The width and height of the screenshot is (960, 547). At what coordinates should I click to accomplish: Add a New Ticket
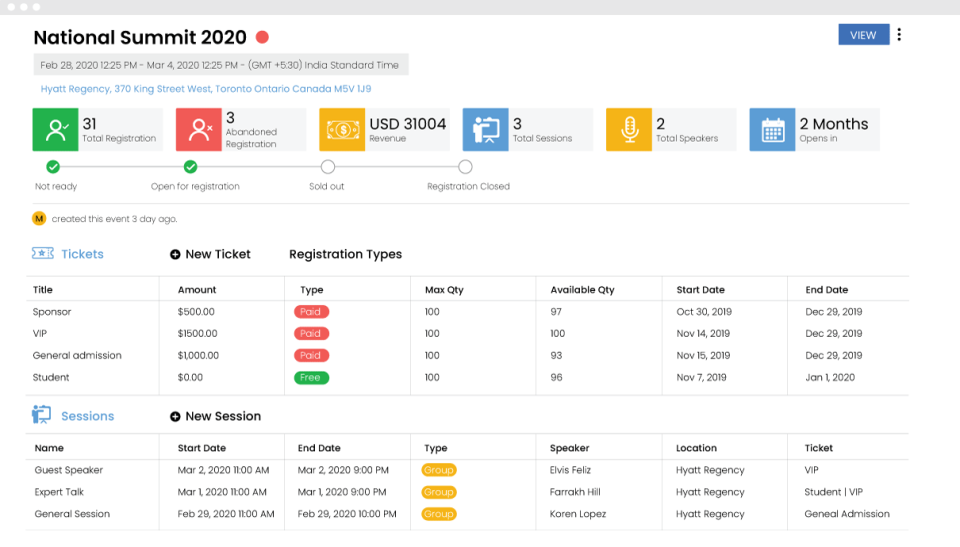point(210,254)
